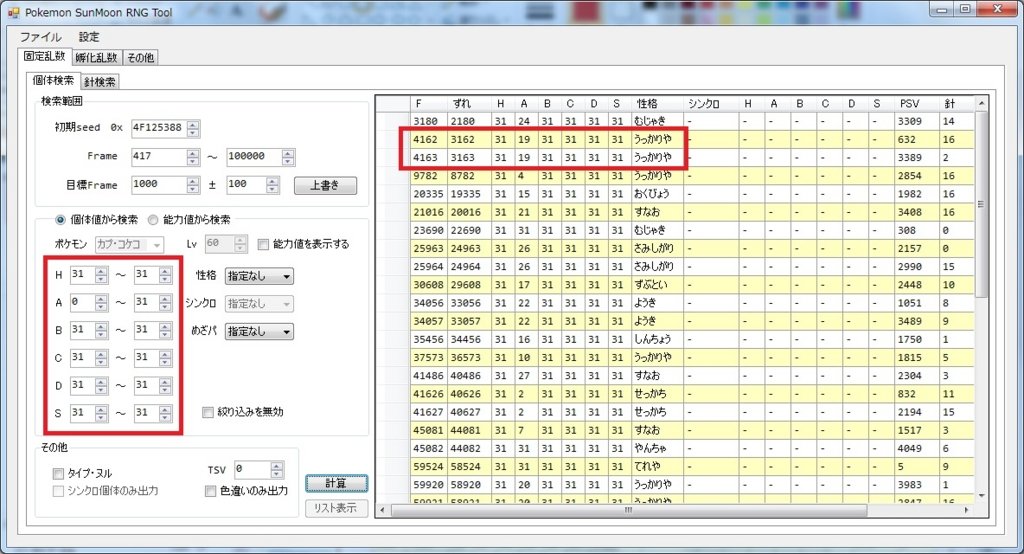
Task: Select the row with frame 23690
Action: click(676, 230)
